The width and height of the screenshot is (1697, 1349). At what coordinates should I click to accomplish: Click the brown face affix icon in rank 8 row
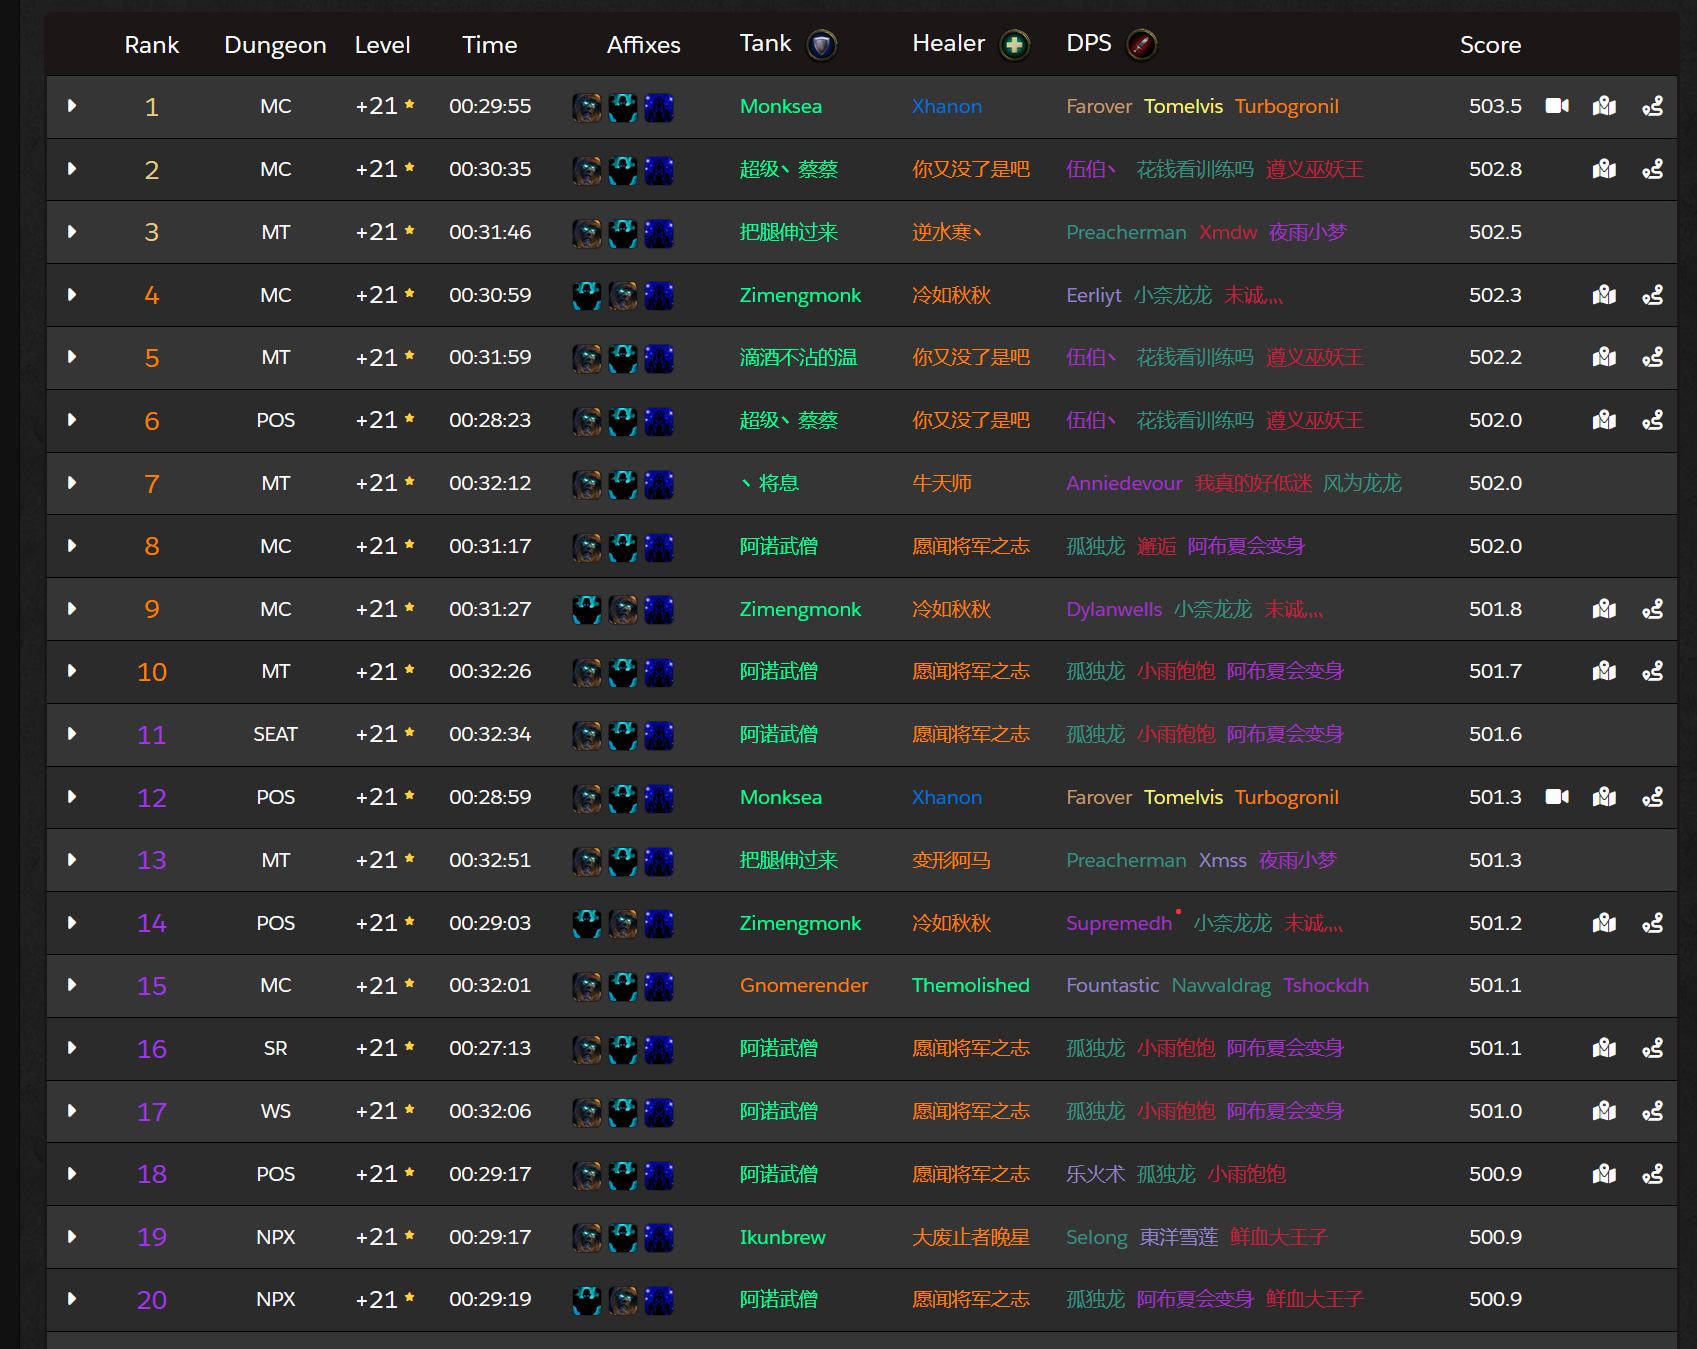coord(587,547)
